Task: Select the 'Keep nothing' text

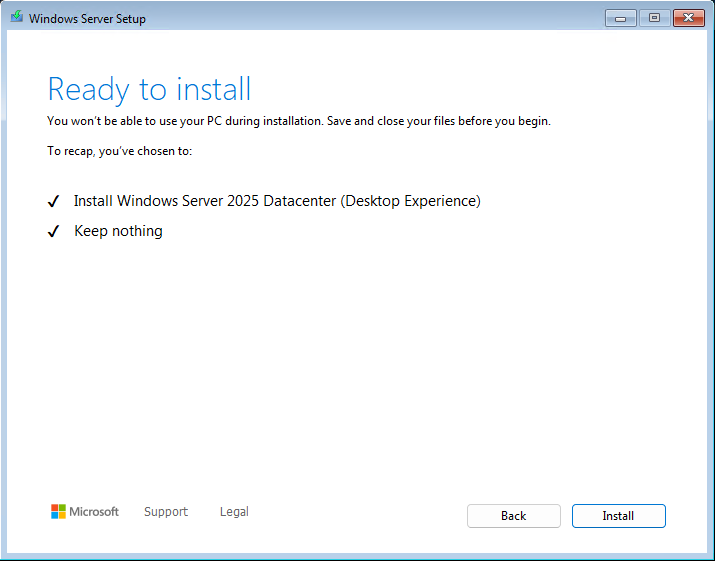Action: pos(119,231)
